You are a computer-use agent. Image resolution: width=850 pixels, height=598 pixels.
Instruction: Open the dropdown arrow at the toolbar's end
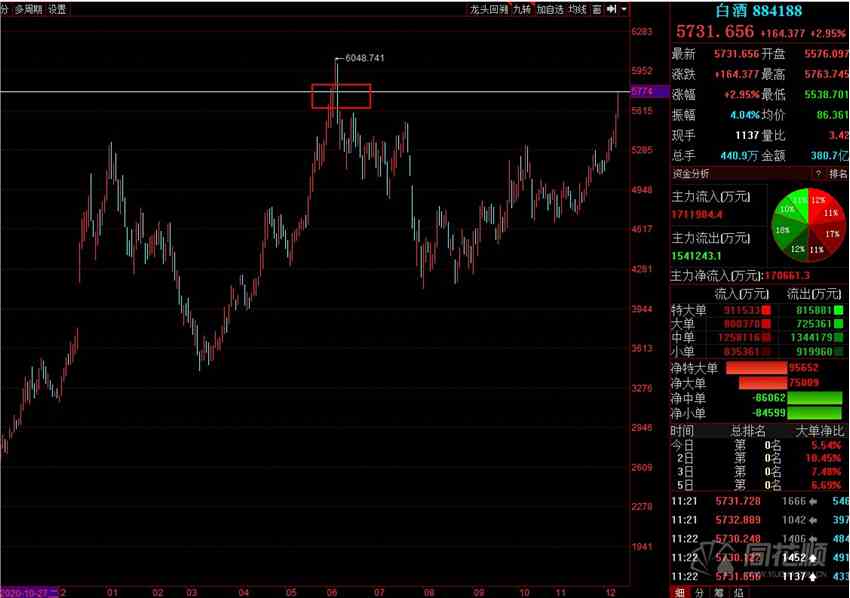pos(624,9)
